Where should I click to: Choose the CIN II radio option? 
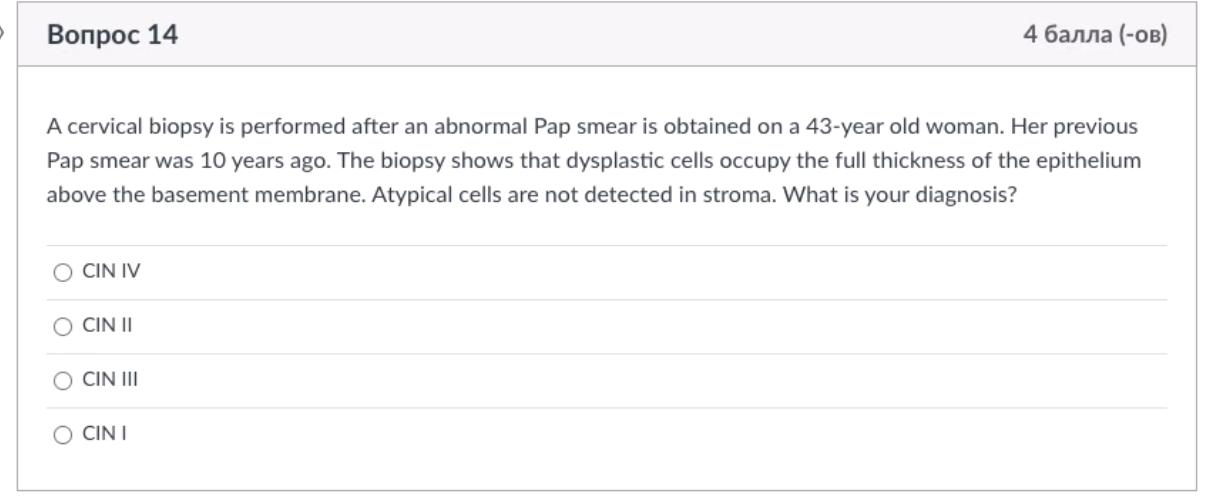tap(63, 326)
